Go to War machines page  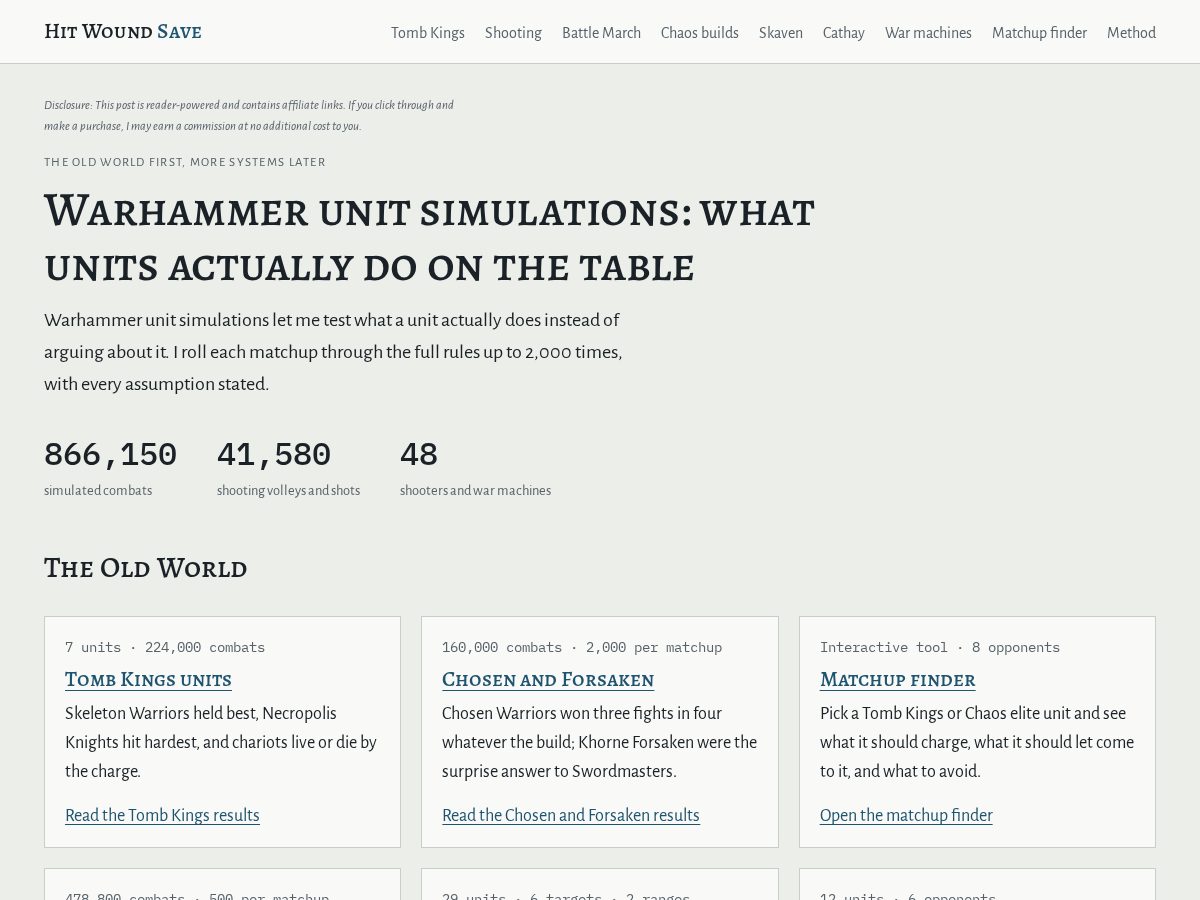point(928,33)
